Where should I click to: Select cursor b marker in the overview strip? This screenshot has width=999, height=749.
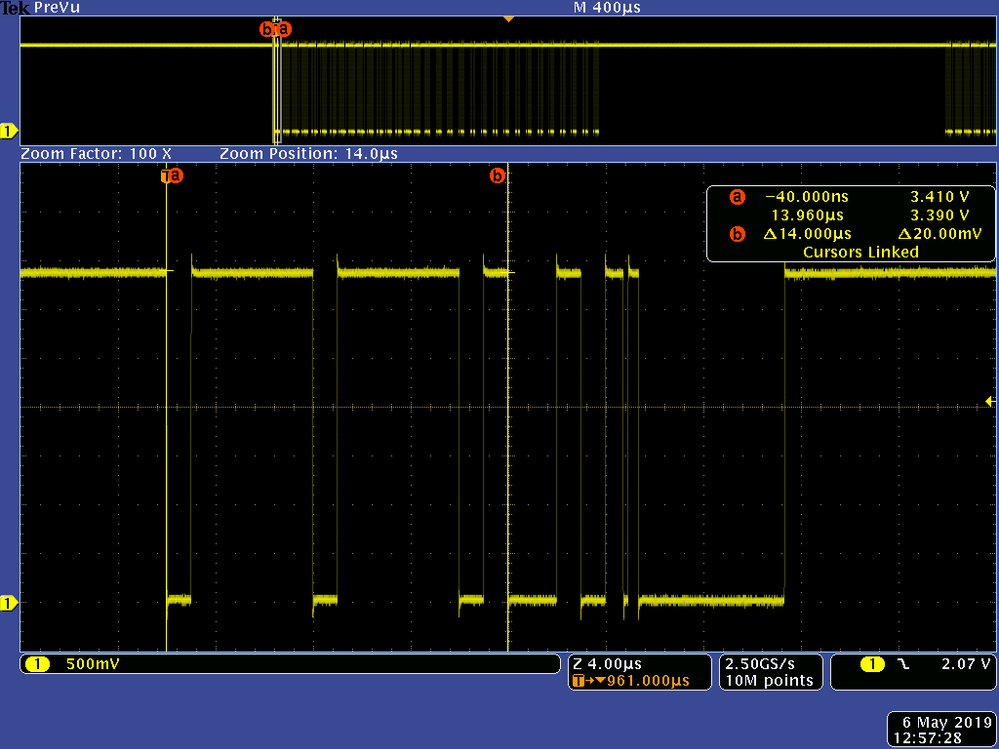click(266, 29)
